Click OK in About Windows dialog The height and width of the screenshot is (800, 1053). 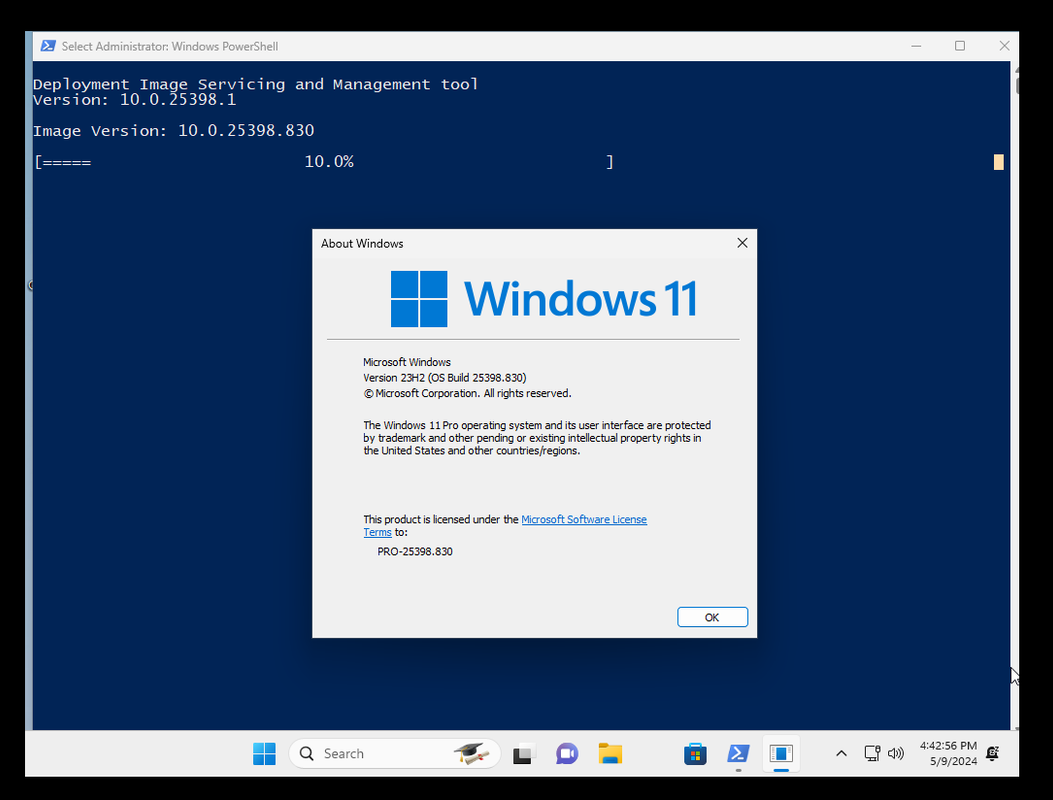pyautogui.click(x=712, y=617)
